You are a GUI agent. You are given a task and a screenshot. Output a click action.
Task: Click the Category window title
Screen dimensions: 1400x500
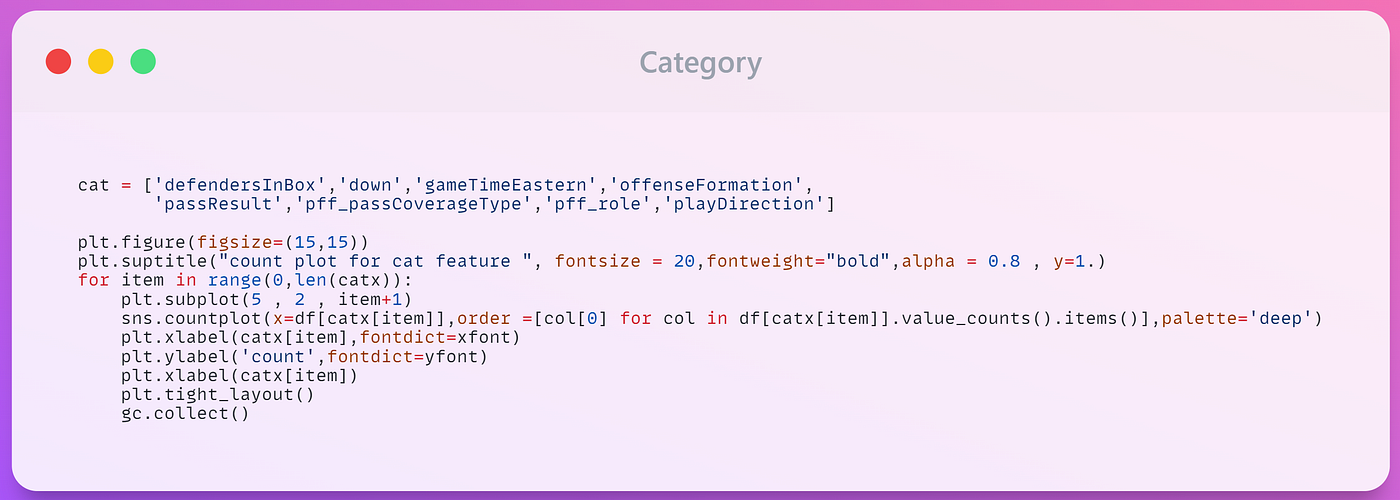(700, 63)
